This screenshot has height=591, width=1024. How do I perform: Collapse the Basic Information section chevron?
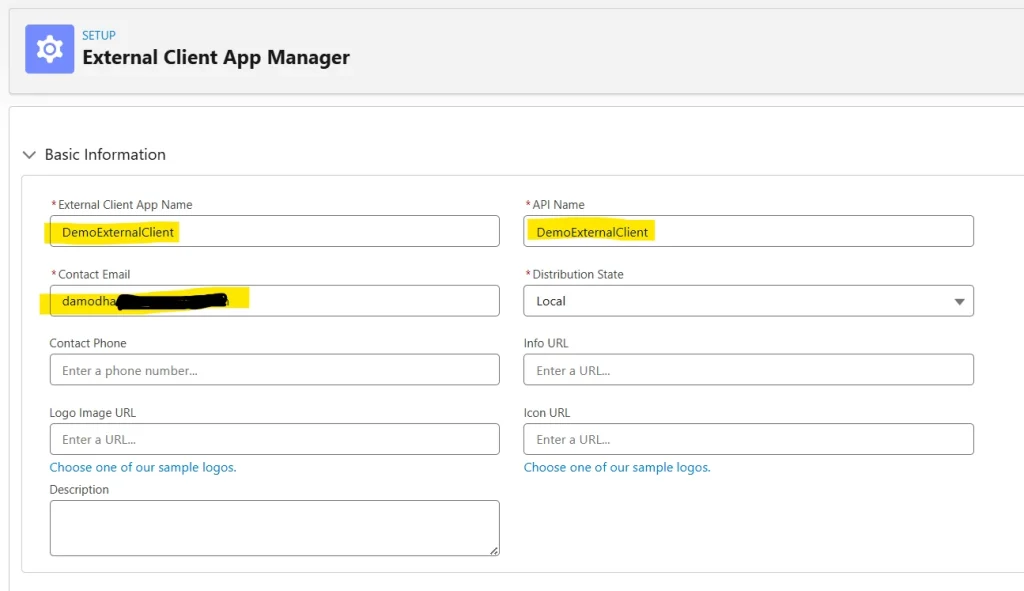pos(29,155)
